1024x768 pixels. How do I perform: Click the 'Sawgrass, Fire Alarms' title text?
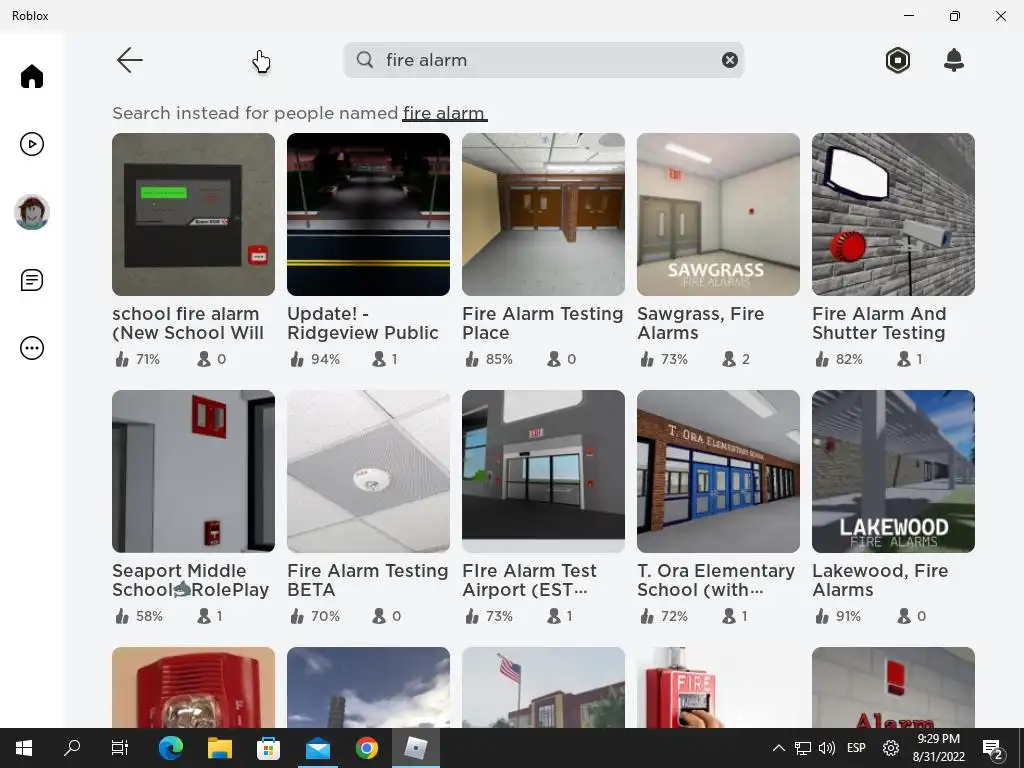point(701,323)
